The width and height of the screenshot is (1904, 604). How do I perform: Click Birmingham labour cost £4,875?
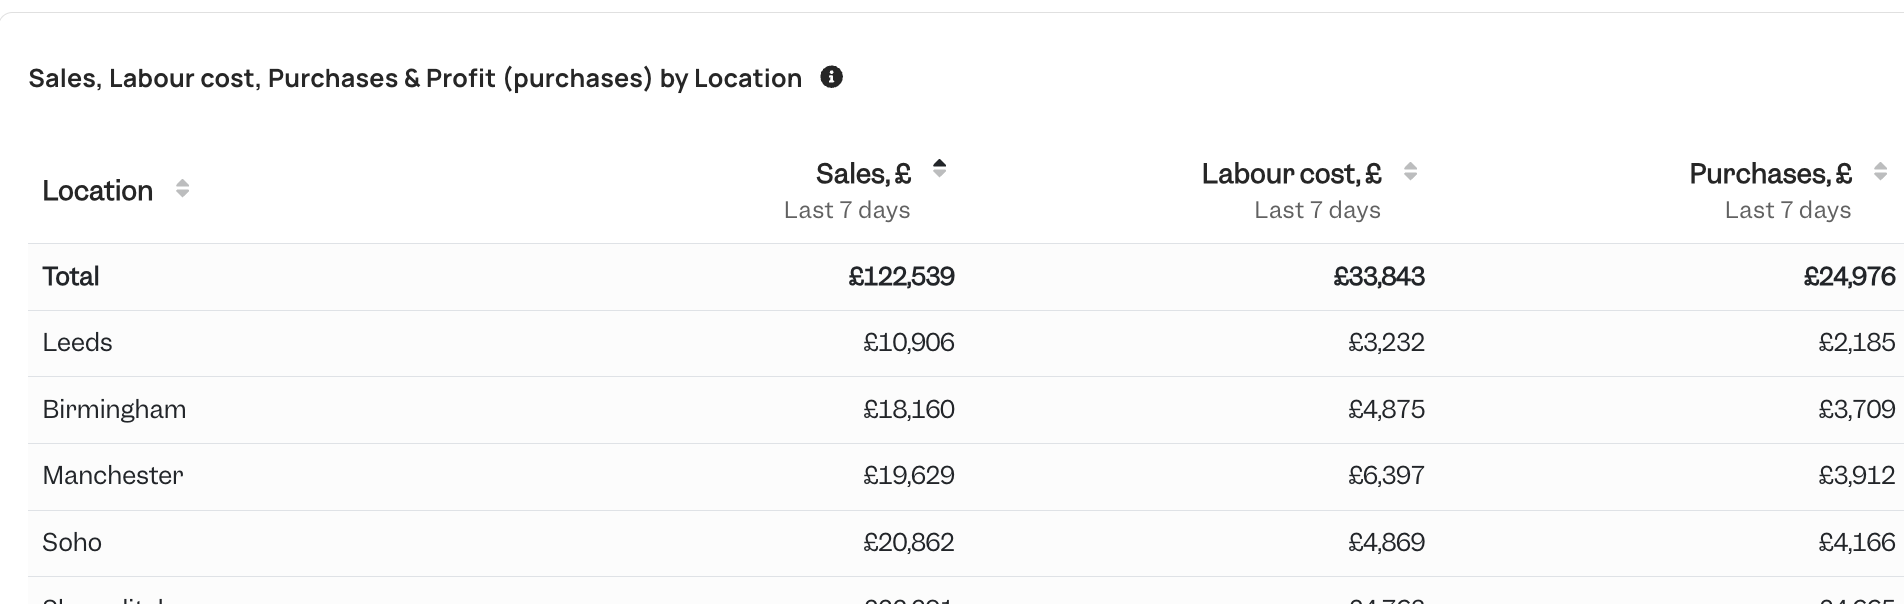(x=1386, y=409)
